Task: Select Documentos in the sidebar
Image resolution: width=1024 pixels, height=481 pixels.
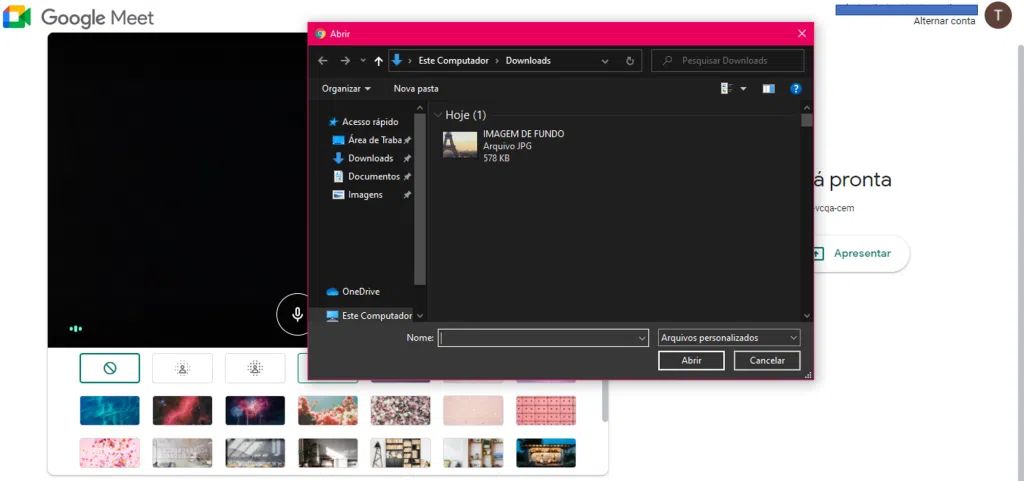Action: (x=373, y=177)
